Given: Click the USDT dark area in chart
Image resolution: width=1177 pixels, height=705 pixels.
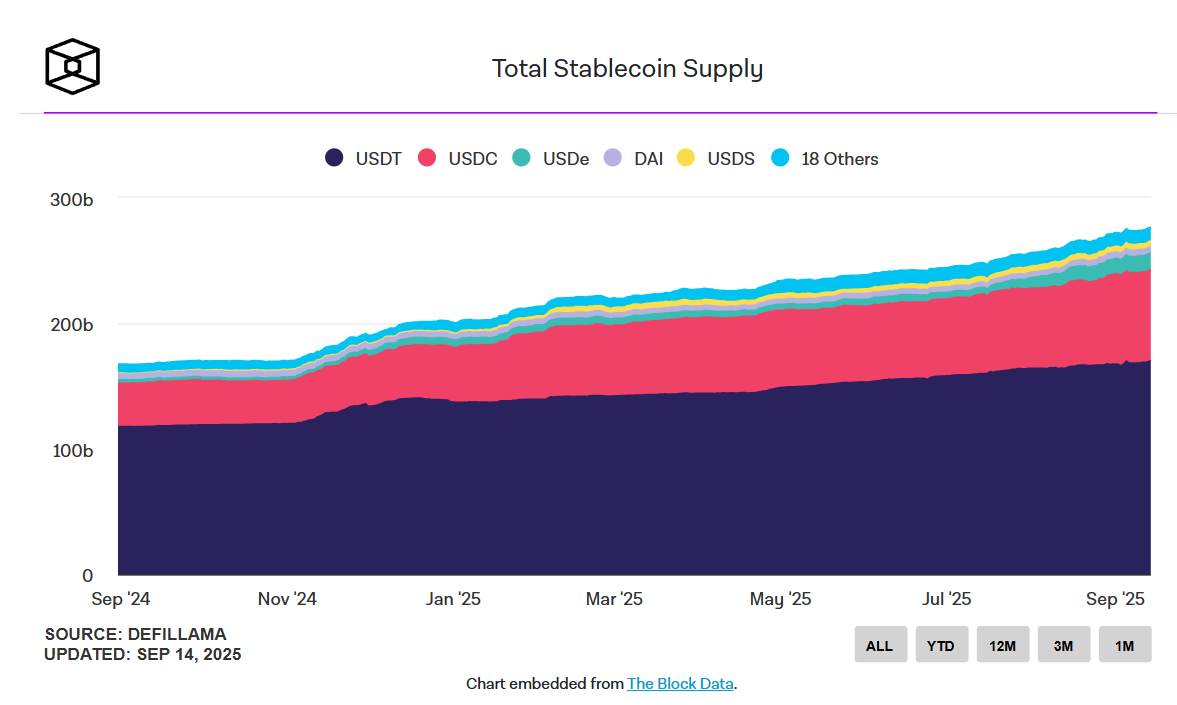Looking at the screenshot, I should tap(600, 490).
